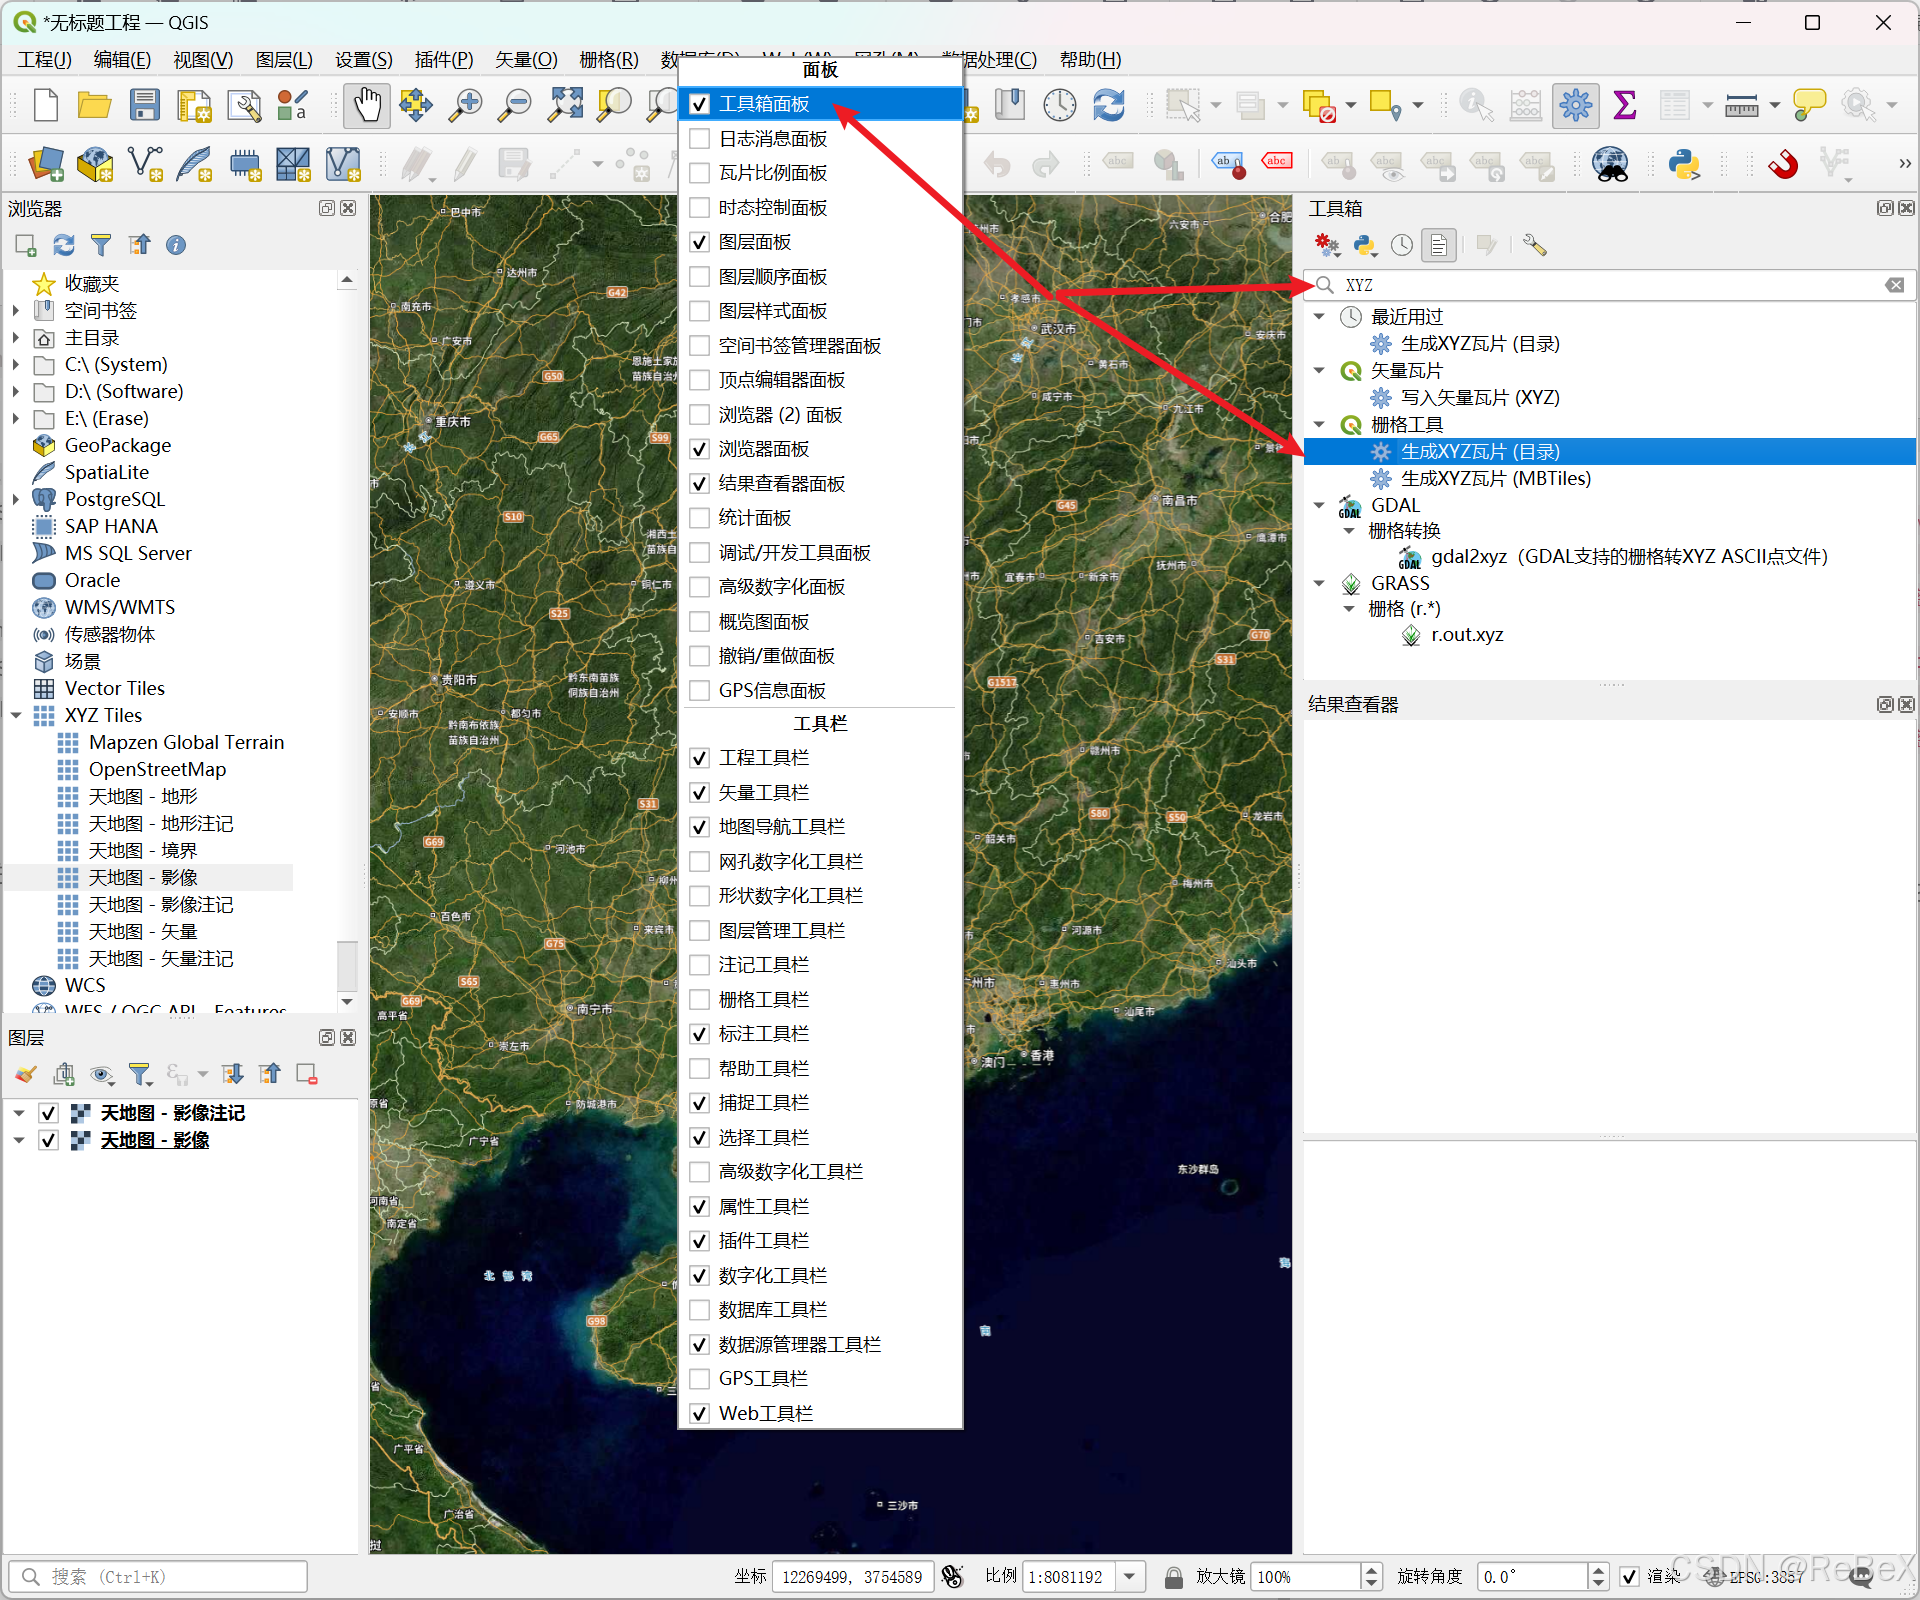Click EPSG:3857 CRS button in status bar
The width and height of the screenshot is (1920, 1600).
click(1757, 1577)
